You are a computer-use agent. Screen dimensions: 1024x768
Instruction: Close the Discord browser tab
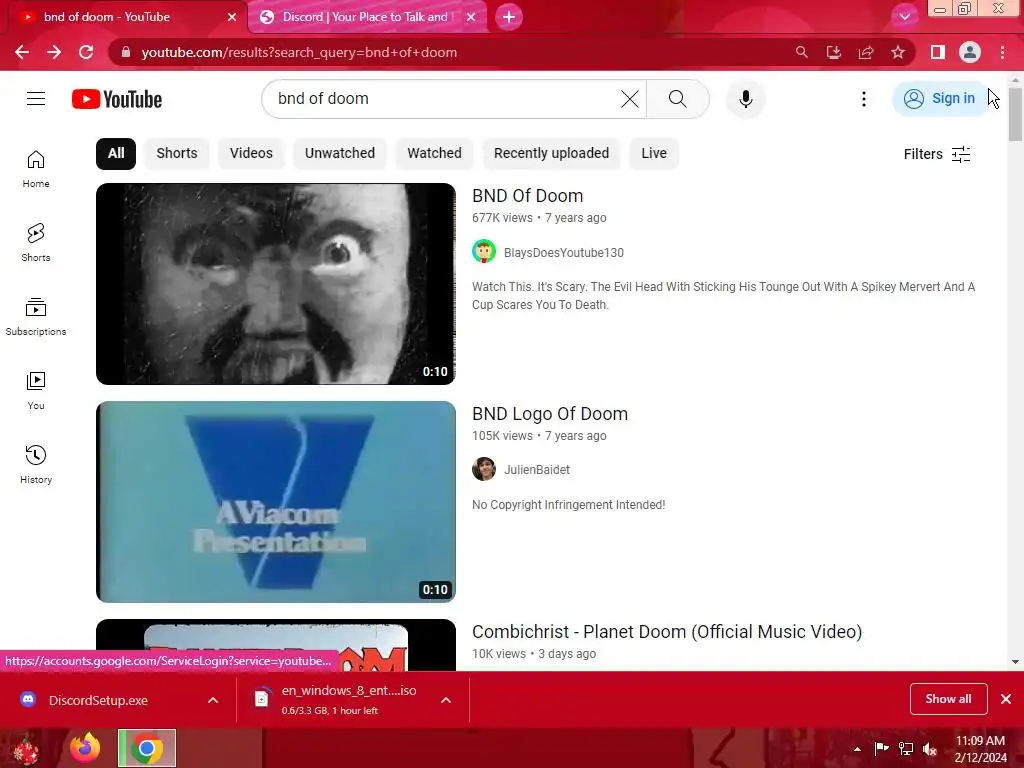click(x=471, y=17)
